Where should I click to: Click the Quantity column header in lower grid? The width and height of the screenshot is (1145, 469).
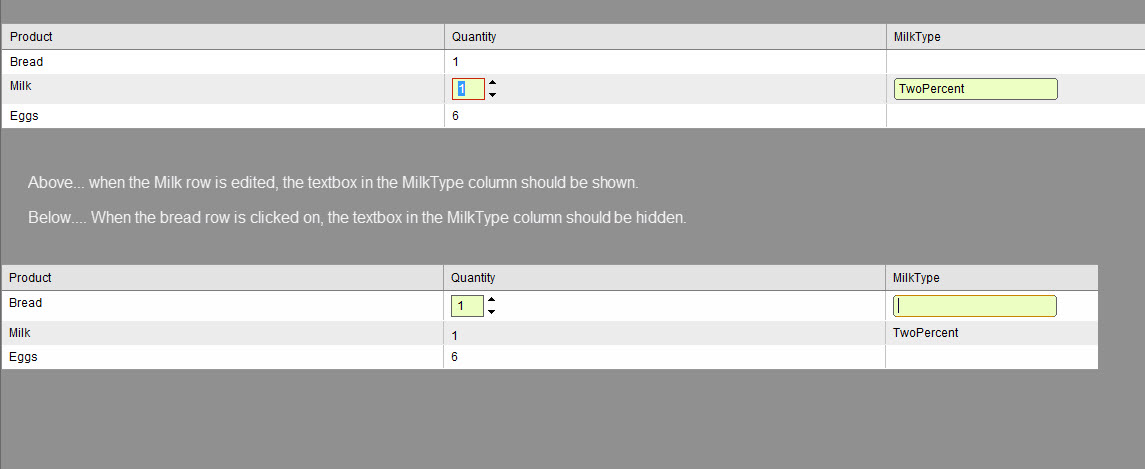[x=473, y=278]
